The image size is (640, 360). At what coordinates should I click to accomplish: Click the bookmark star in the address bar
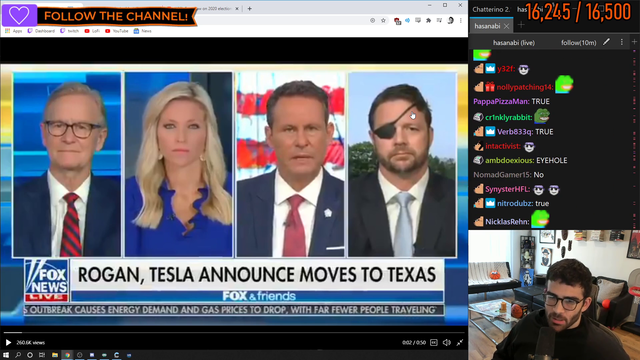point(383,20)
